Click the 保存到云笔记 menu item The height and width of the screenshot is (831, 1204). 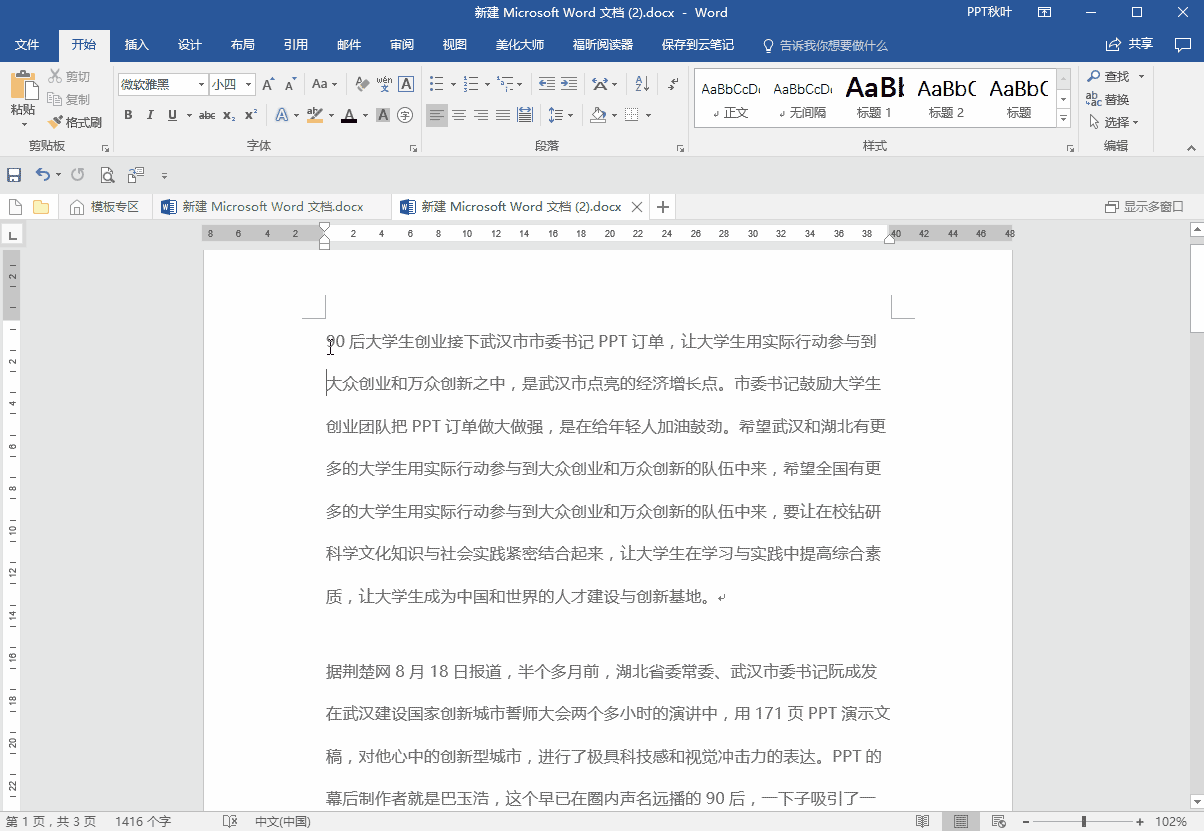click(x=698, y=45)
